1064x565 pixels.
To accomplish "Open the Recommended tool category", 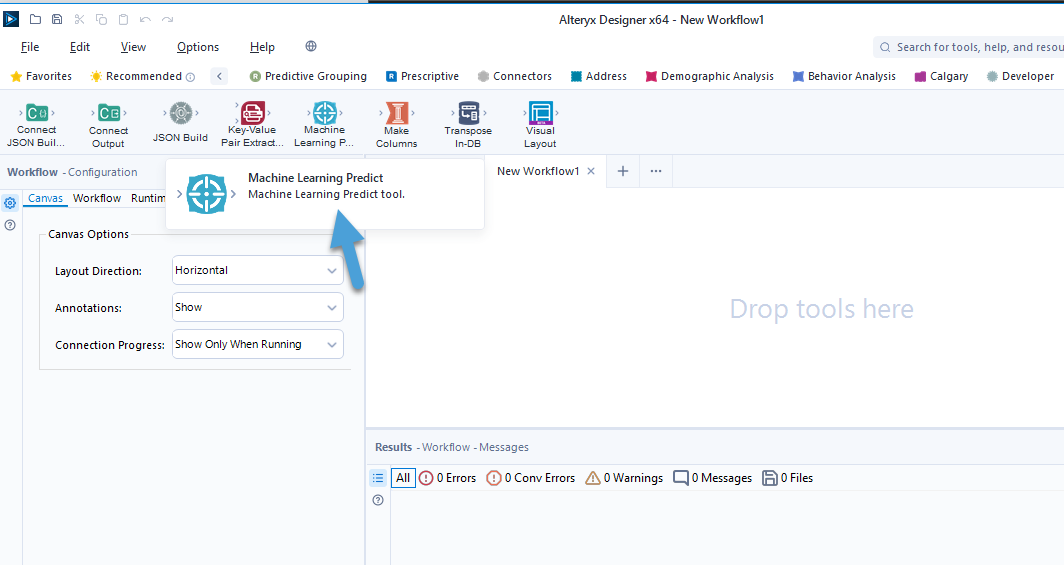I will point(136,76).
